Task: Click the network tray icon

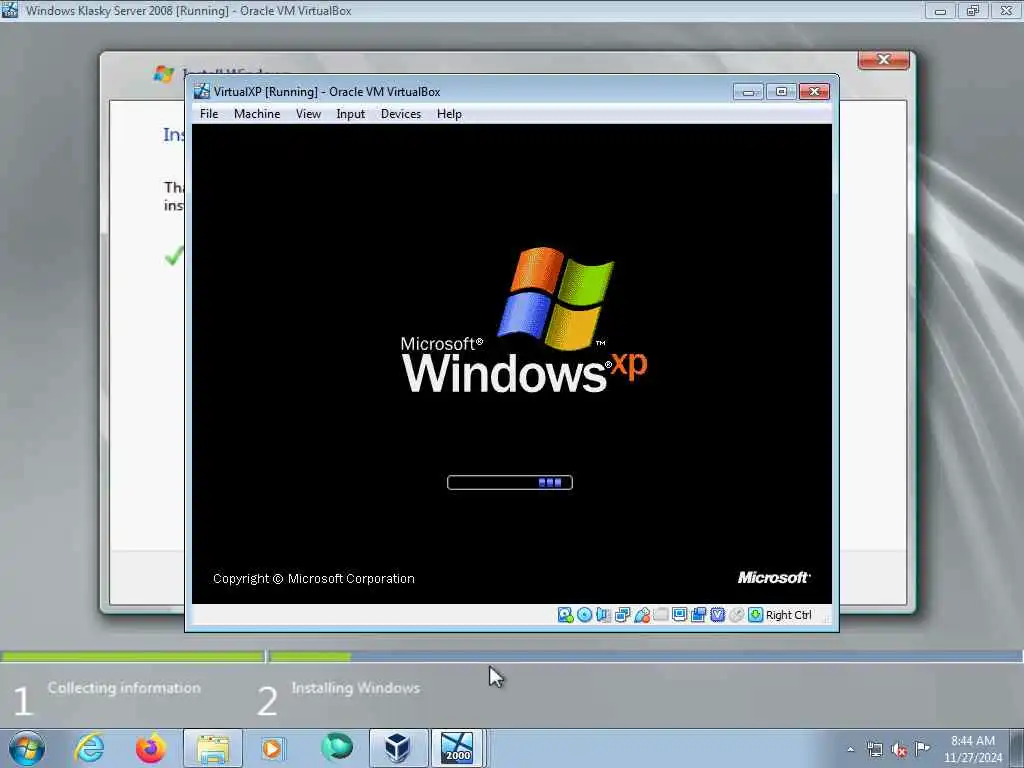Action: tap(875, 749)
